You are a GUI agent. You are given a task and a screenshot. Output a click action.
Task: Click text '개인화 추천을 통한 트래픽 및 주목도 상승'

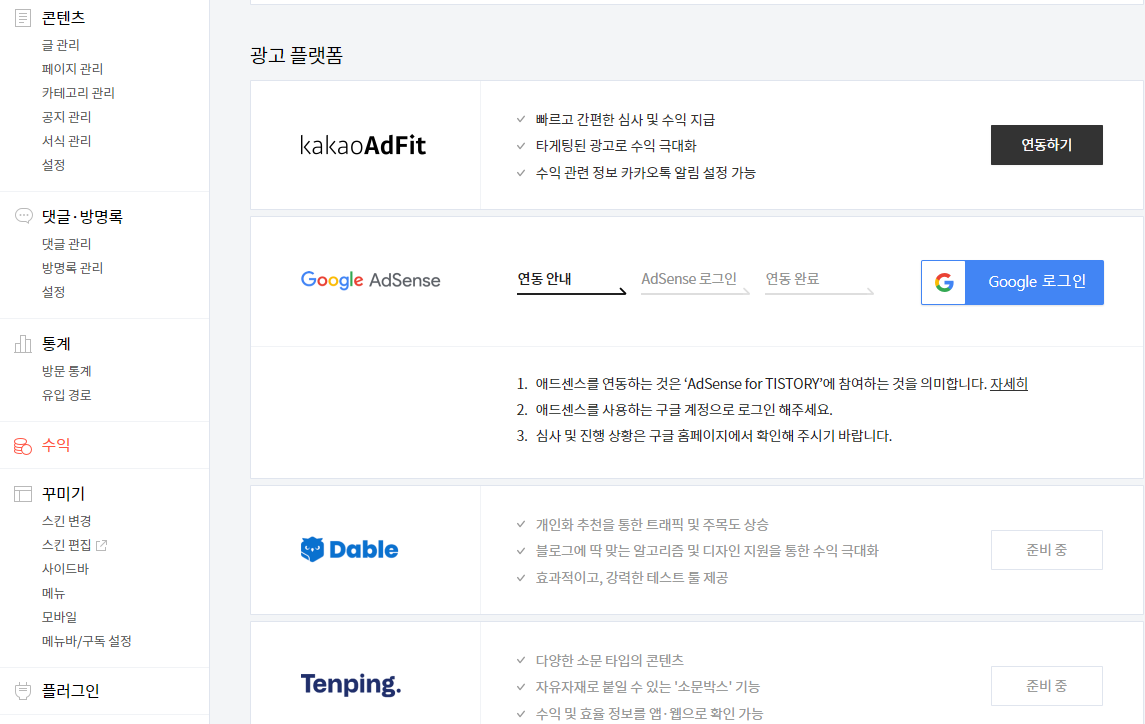point(651,525)
